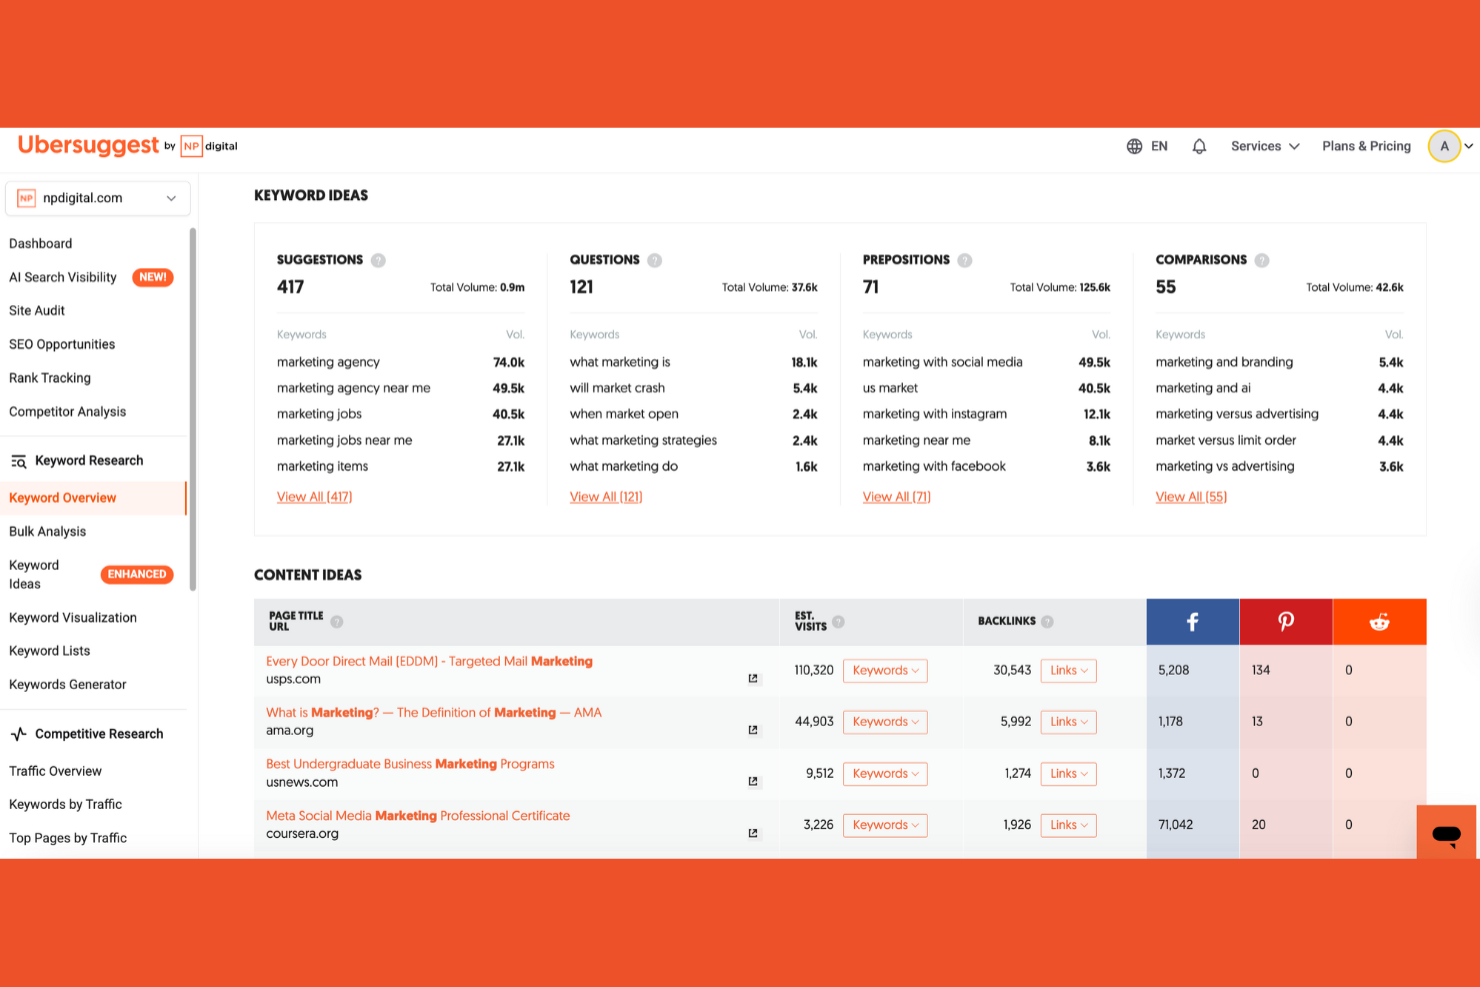This screenshot has height=987, width=1480.
Task: Click the help icon beside QUESTIONS
Action: pyautogui.click(x=655, y=259)
